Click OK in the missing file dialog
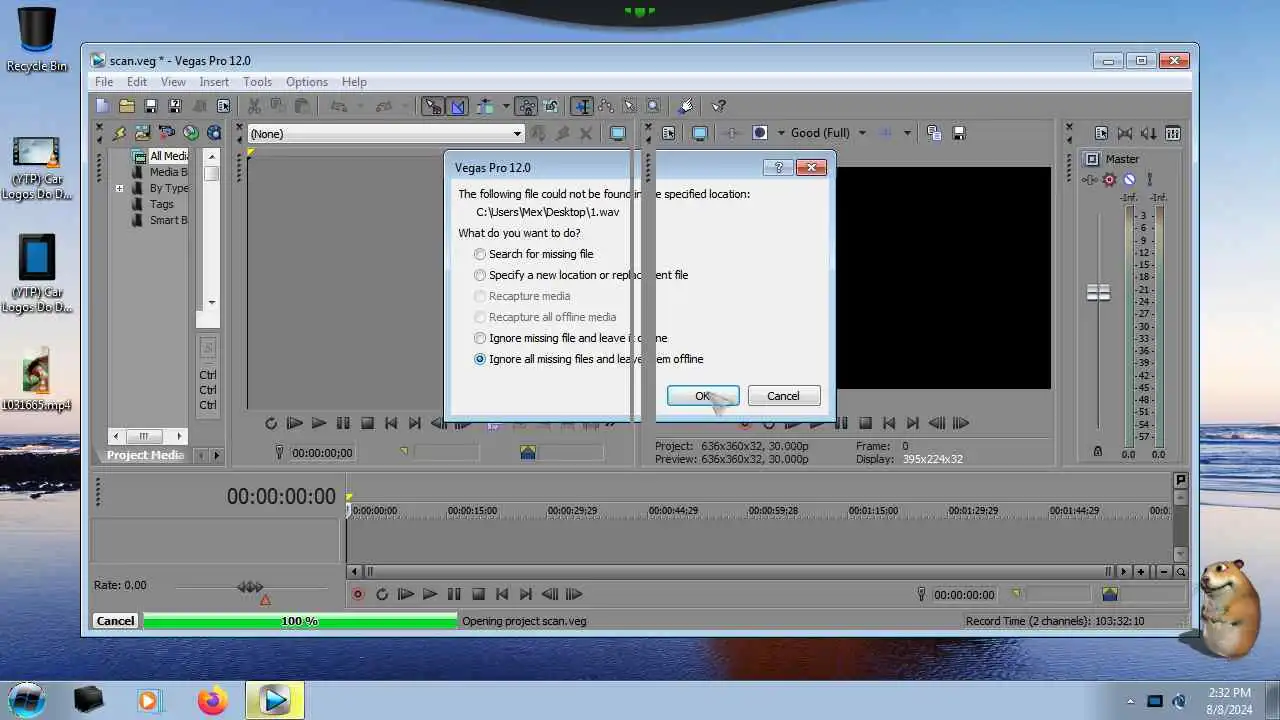The image size is (1280, 720). [x=703, y=396]
